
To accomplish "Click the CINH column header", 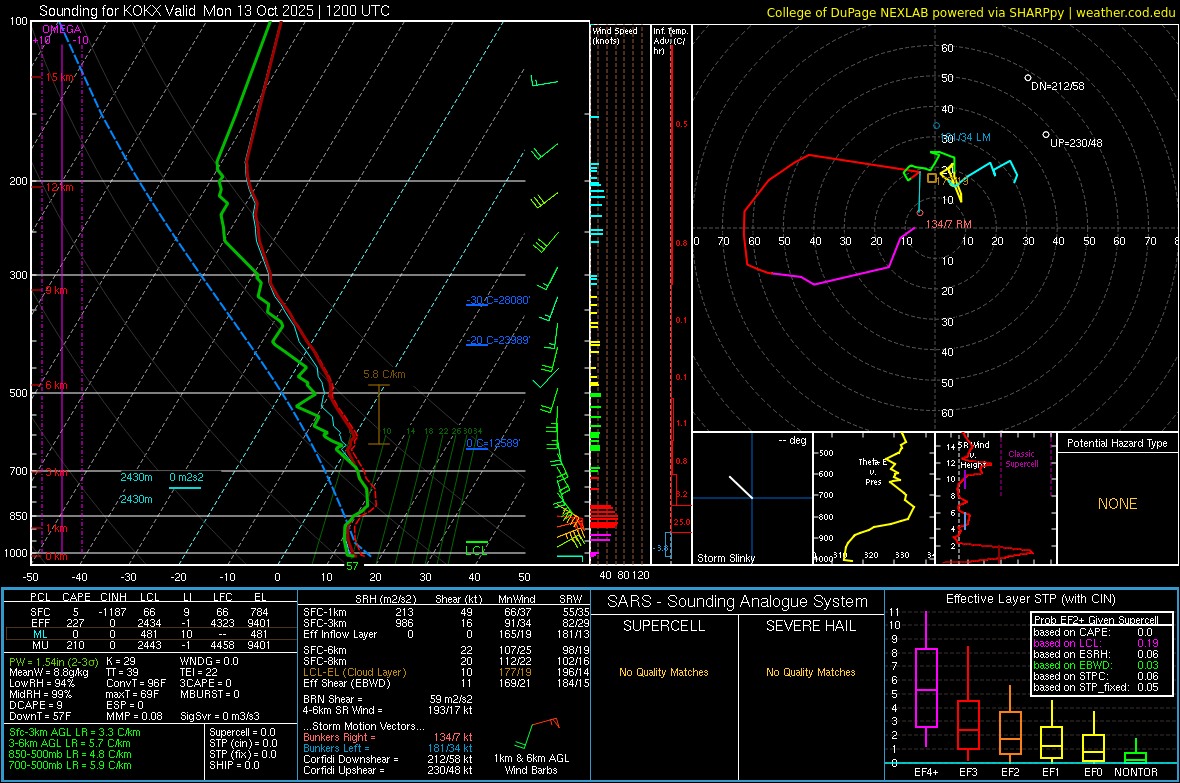I will coord(113,597).
